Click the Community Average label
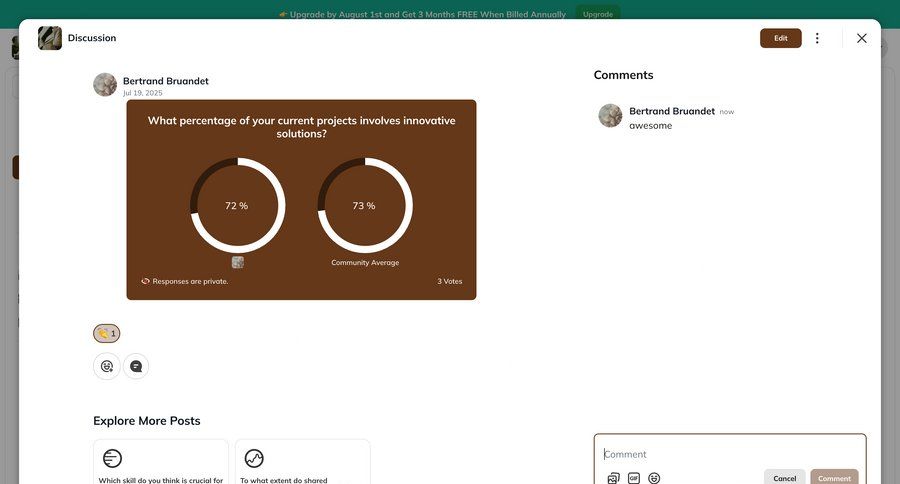 pos(365,263)
